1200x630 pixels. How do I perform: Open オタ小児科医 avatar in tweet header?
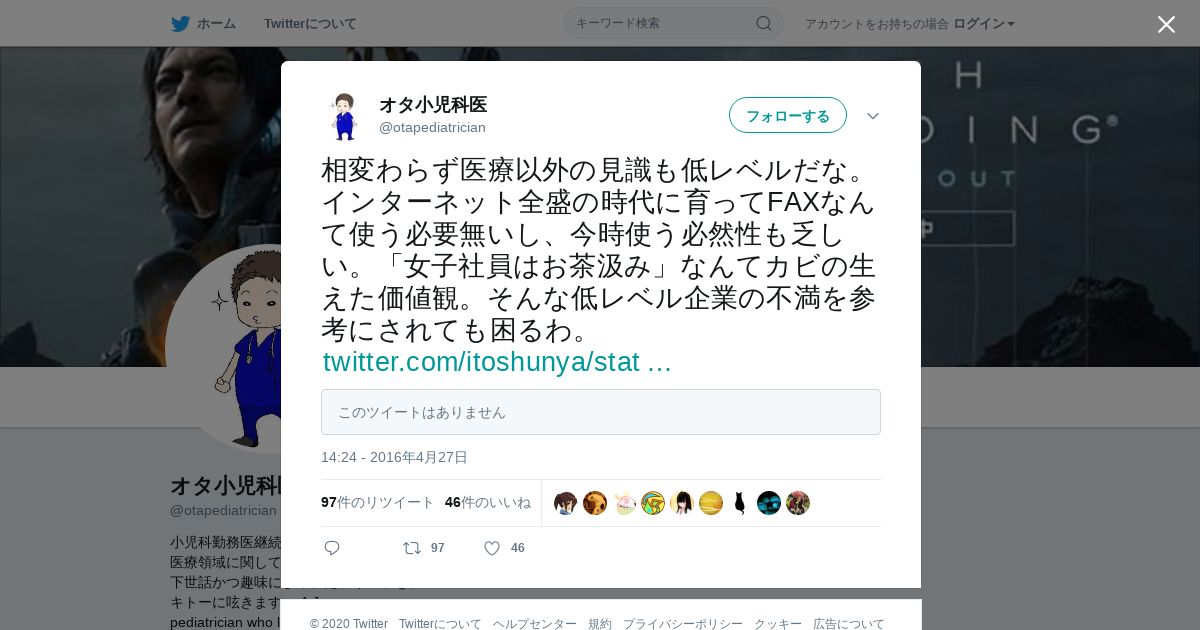coord(344,116)
